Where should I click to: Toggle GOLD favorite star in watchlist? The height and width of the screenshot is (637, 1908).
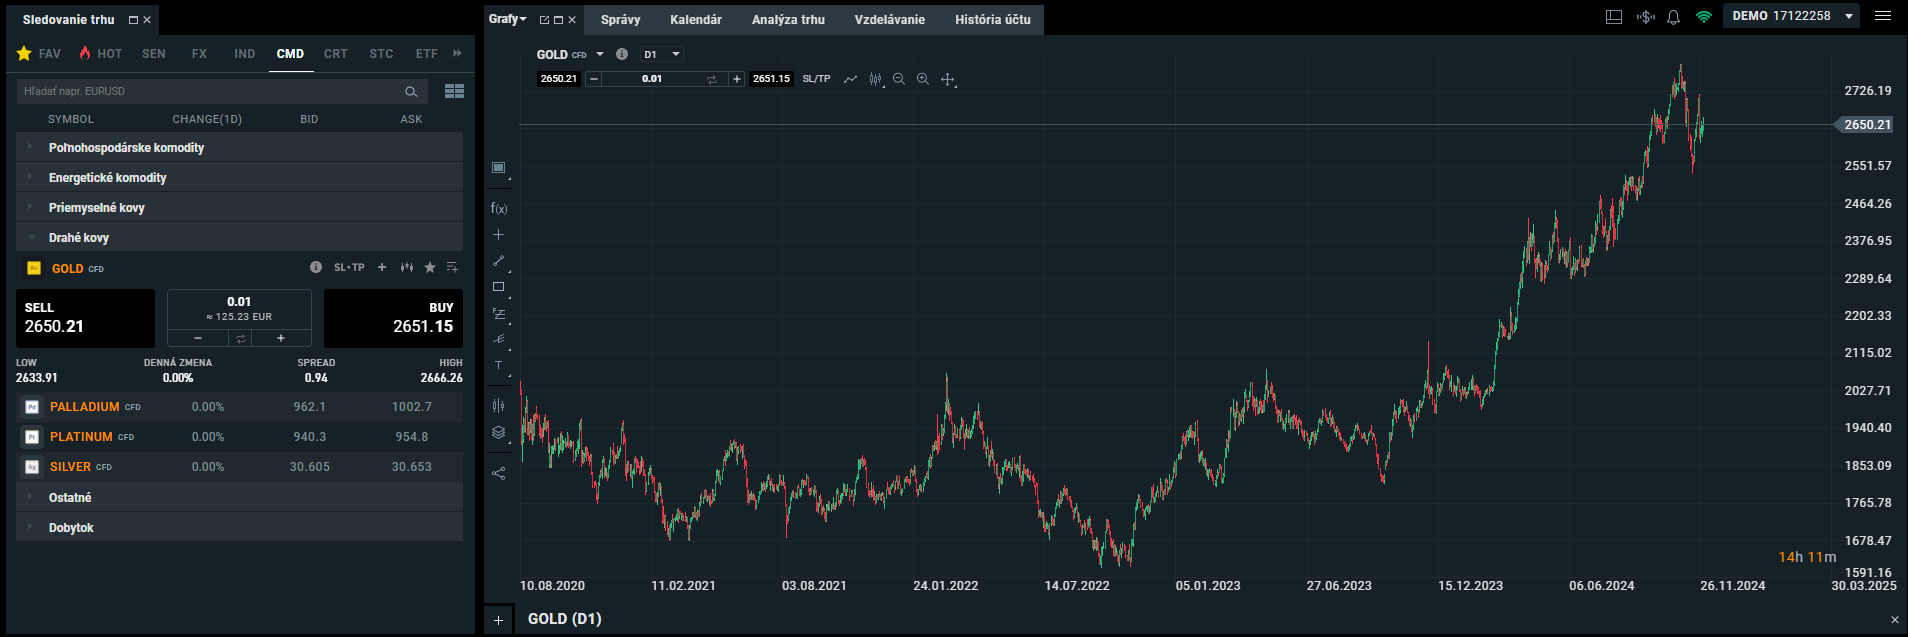430,267
